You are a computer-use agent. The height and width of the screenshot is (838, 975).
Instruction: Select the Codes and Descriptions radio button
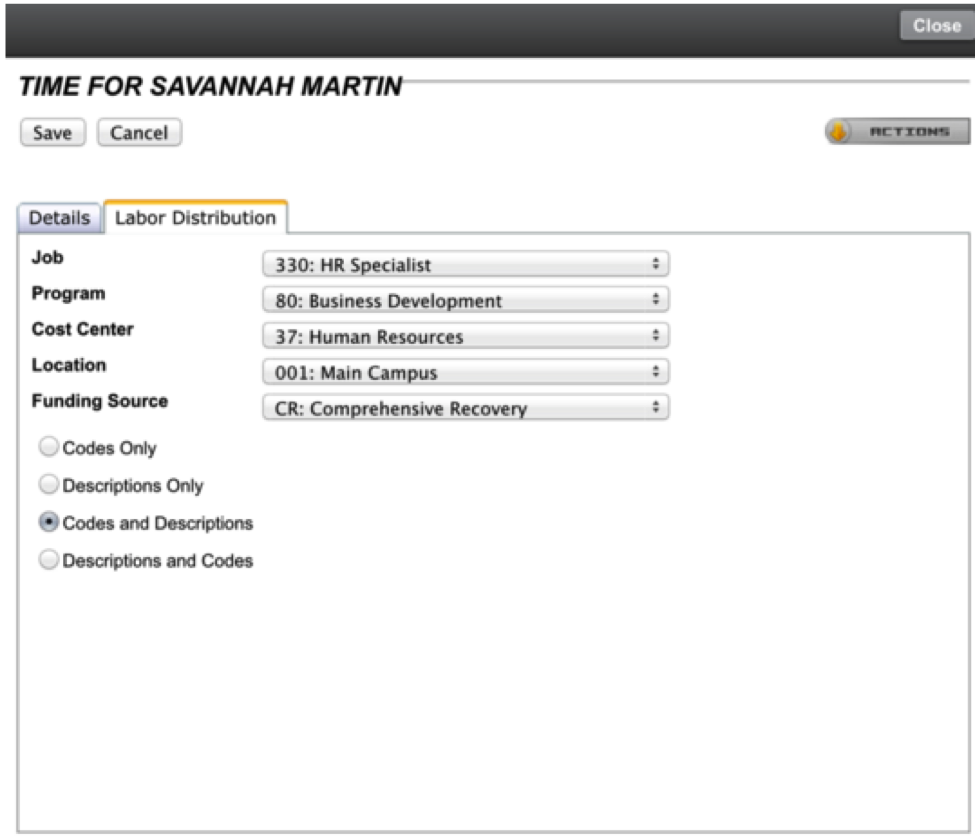click(47, 522)
